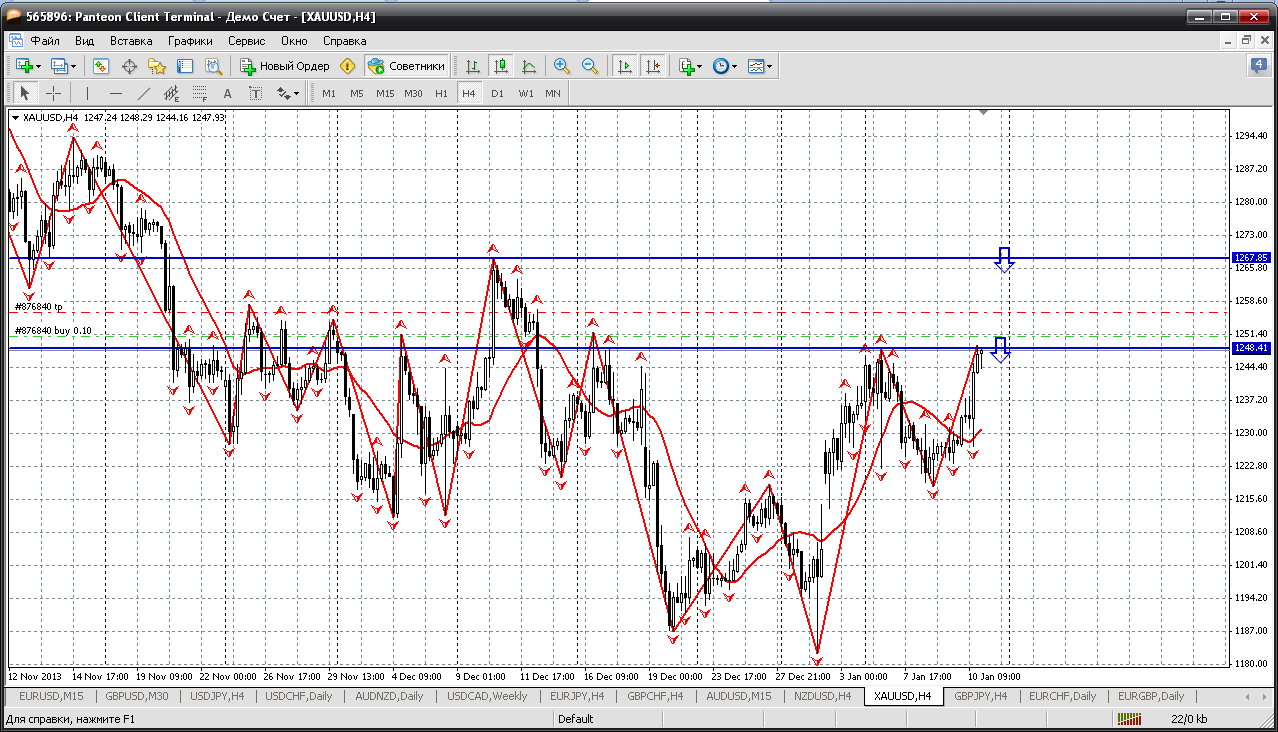Select the trendline drawing tool
Image resolution: width=1278 pixels, height=732 pixels.
coord(143,93)
